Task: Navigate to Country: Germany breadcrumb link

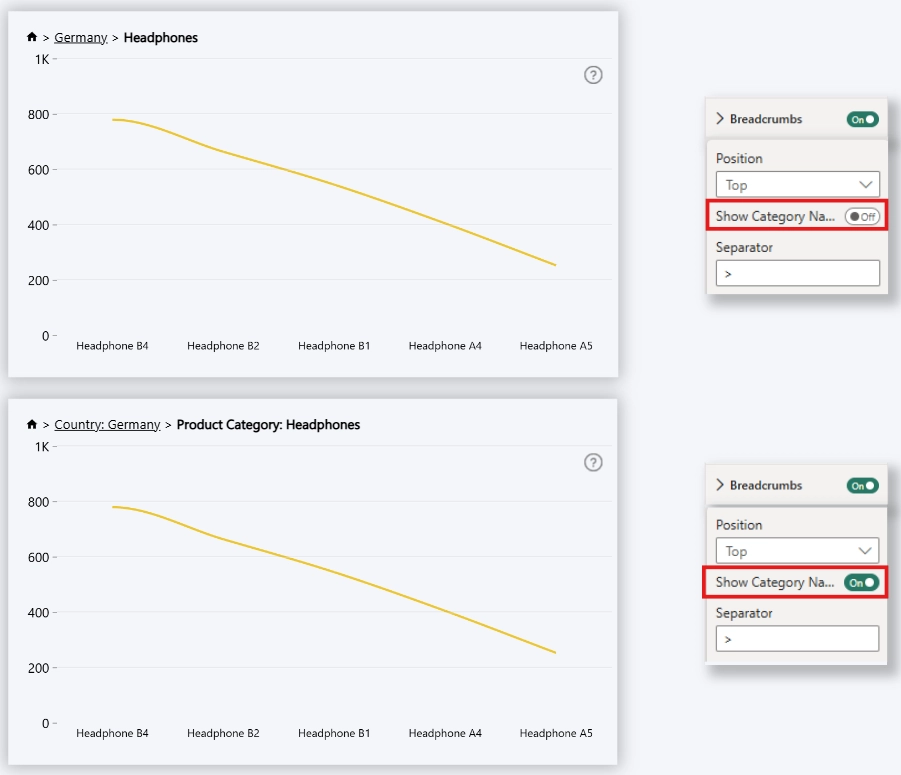Action: 107,425
